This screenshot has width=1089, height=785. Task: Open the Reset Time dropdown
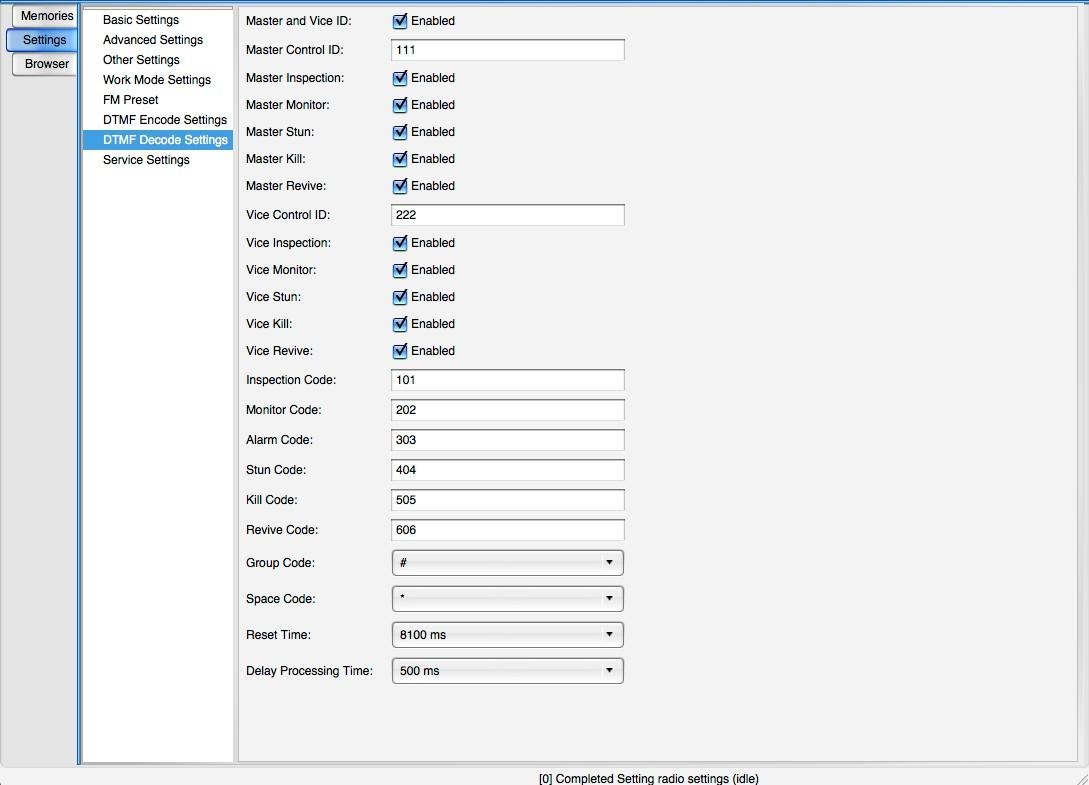pyautogui.click(x=507, y=635)
